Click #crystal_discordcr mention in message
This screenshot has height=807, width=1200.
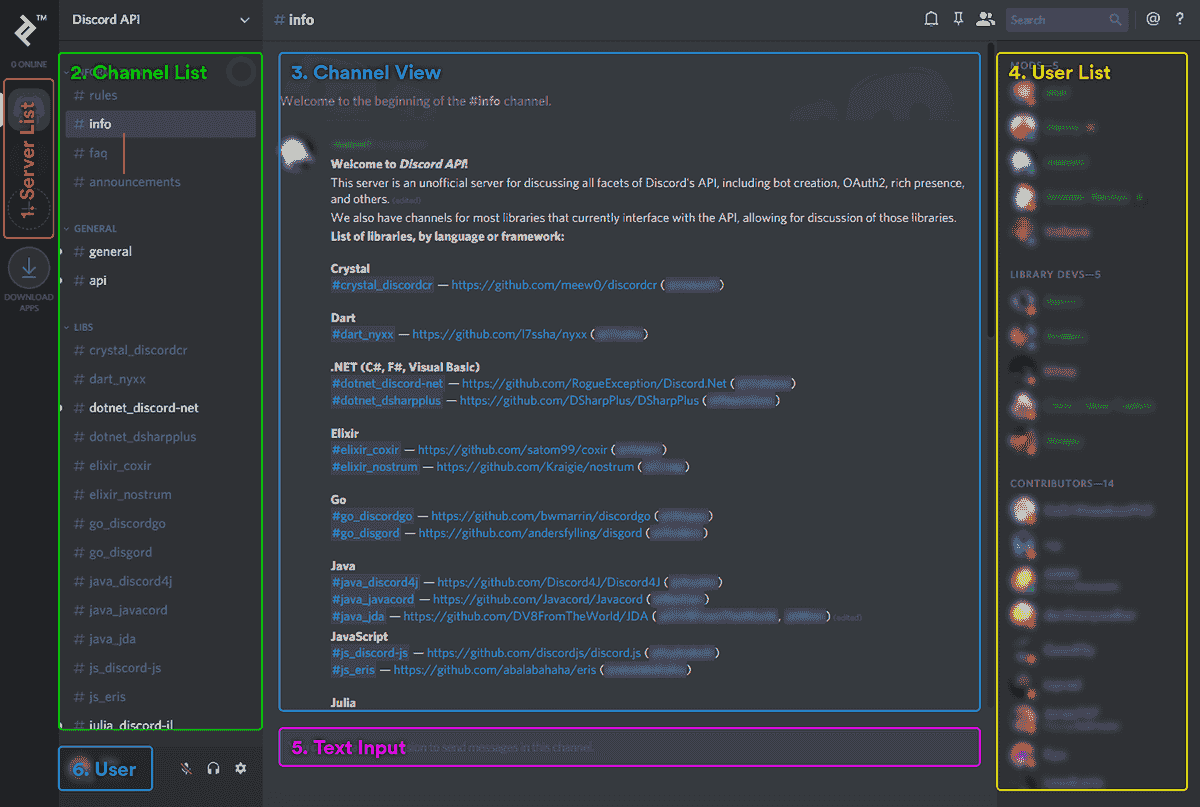pyautogui.click(x=382, y=285)
